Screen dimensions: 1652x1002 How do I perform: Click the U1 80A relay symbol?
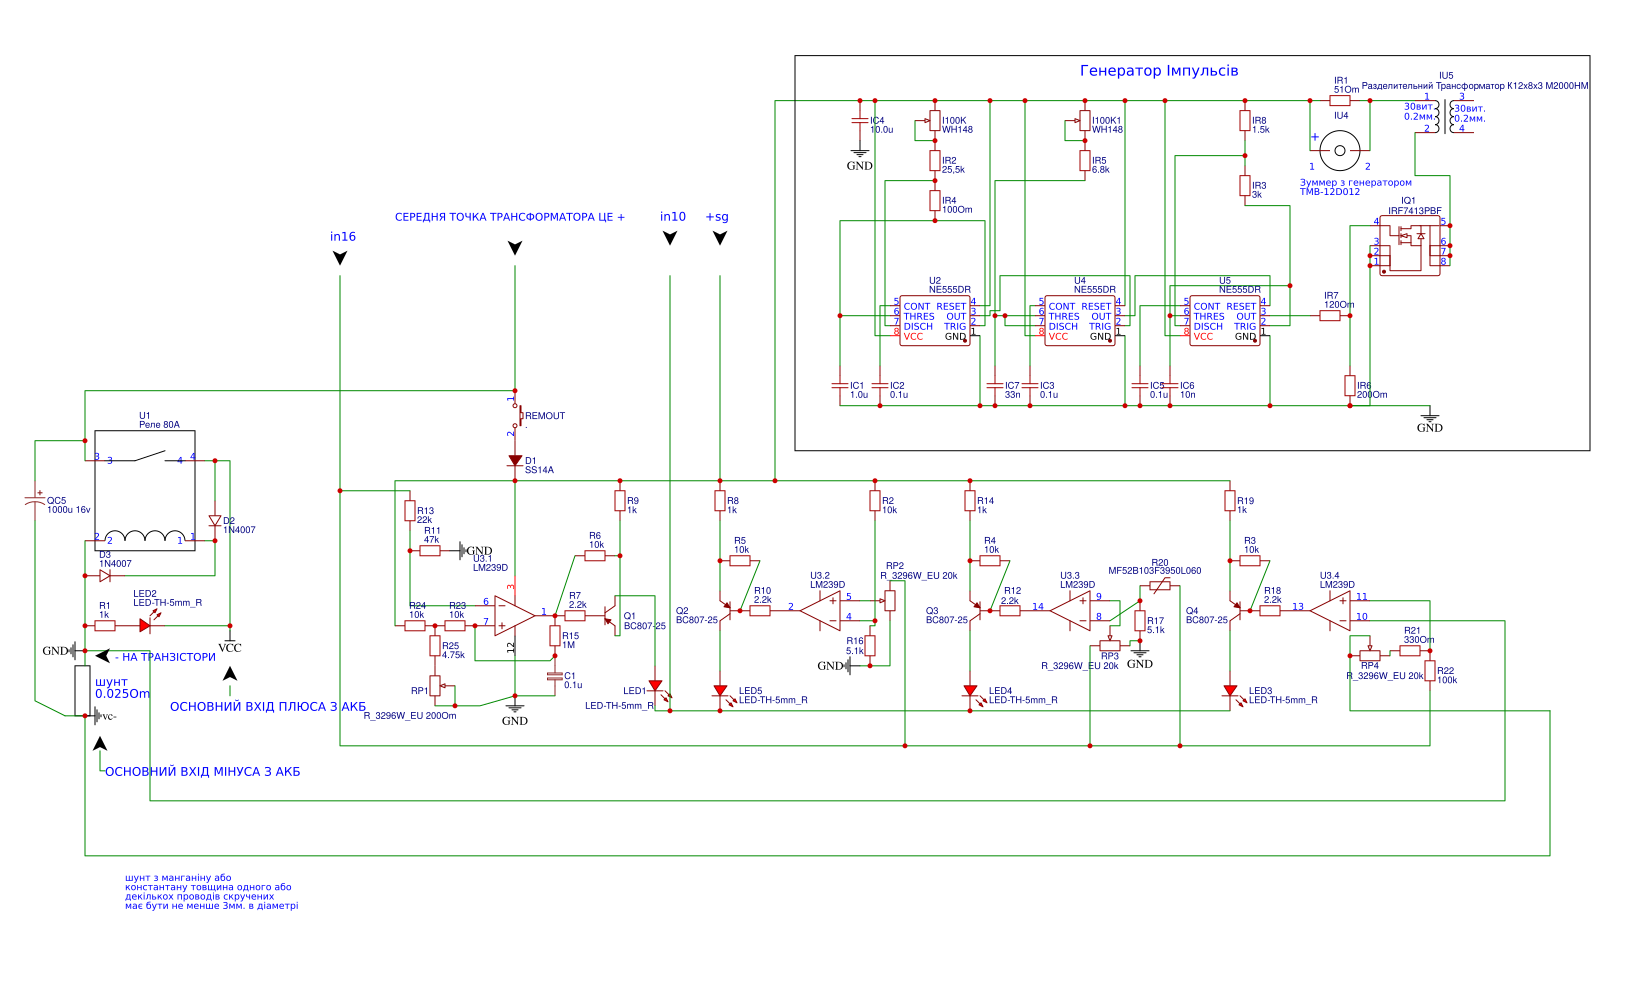[x=145, y=490]
